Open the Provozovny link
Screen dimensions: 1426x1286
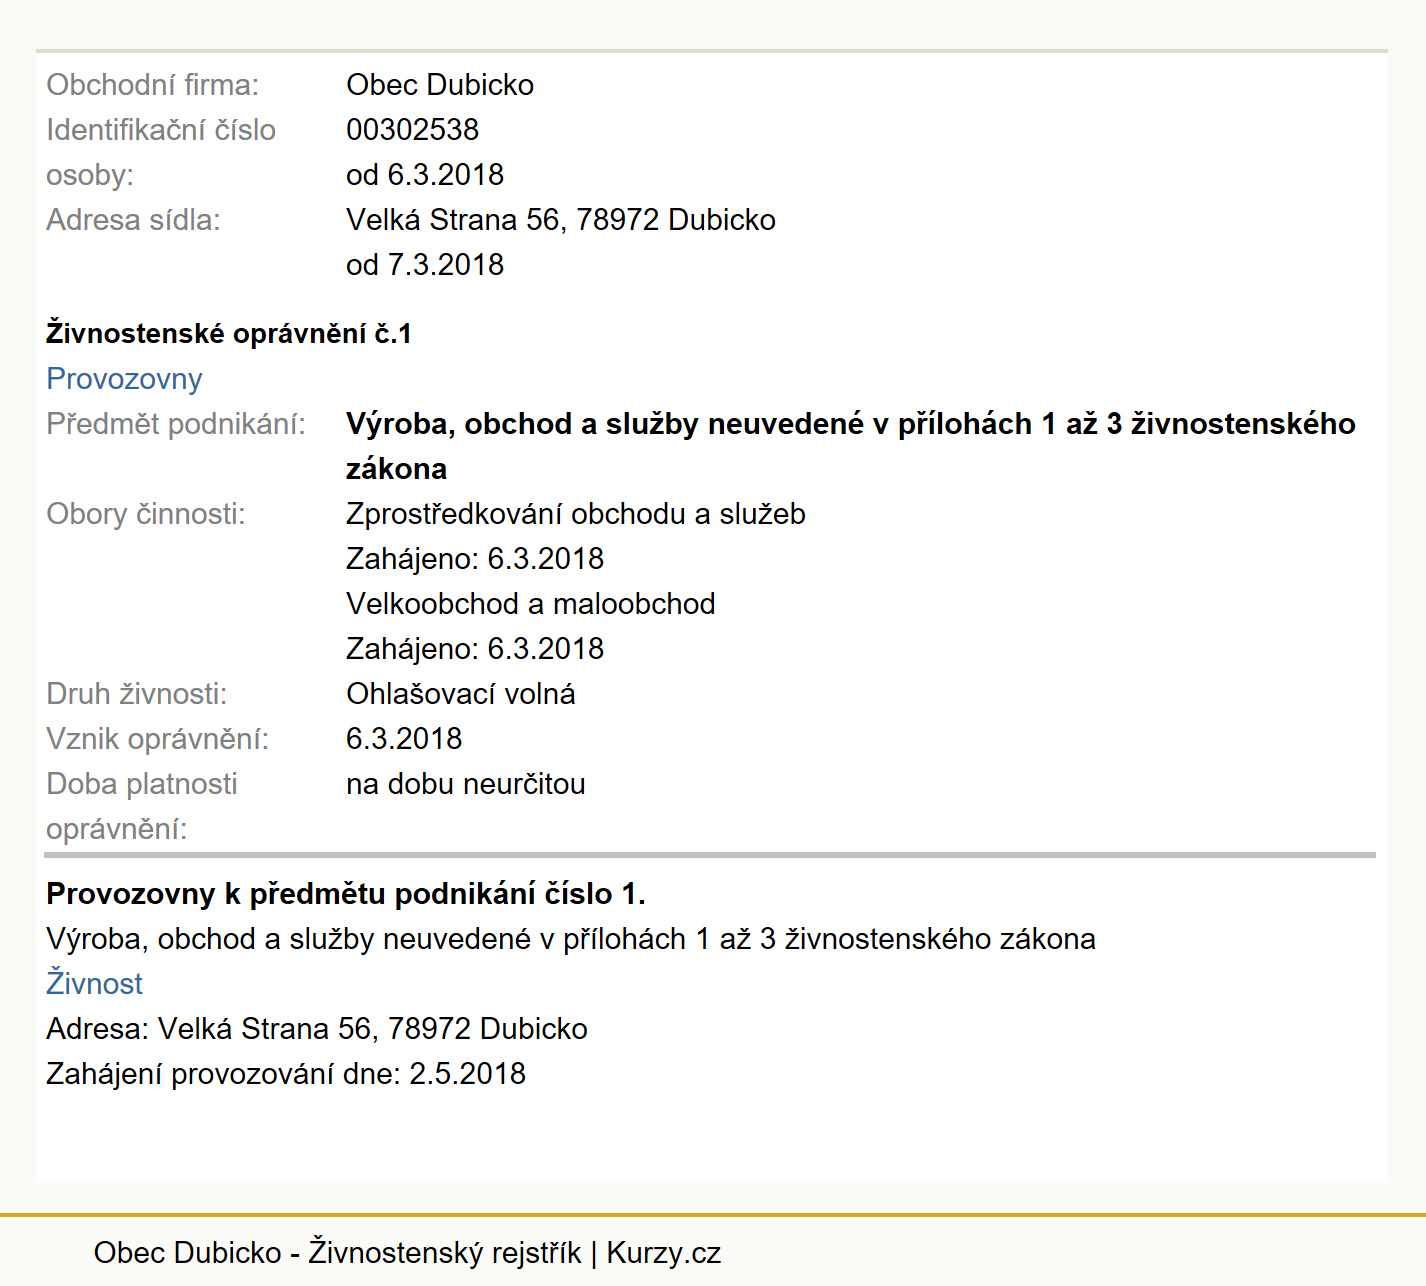[124, 379]
